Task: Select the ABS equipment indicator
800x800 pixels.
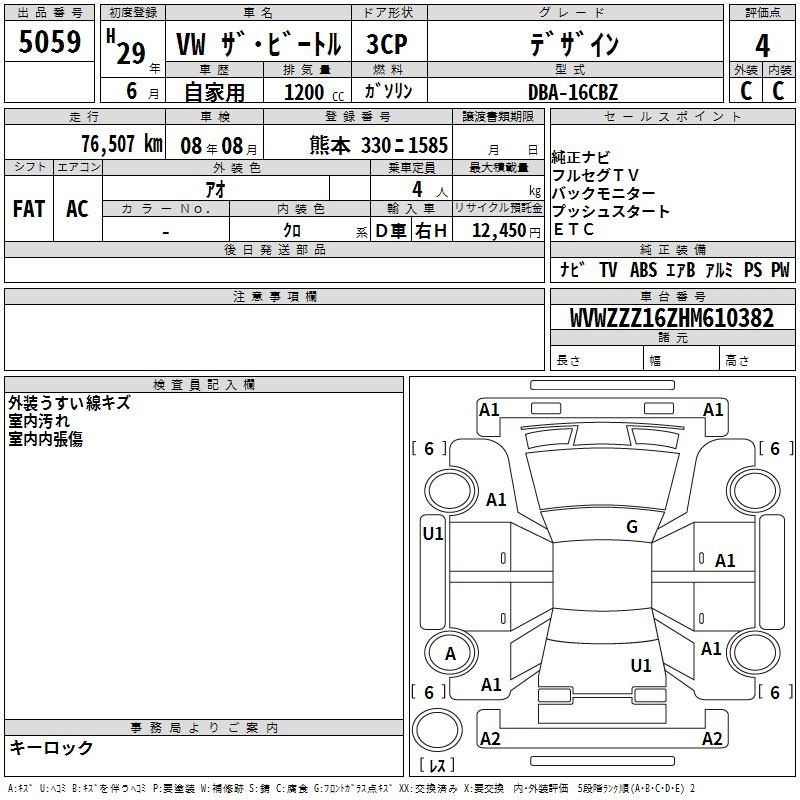Action: (643, 270)
